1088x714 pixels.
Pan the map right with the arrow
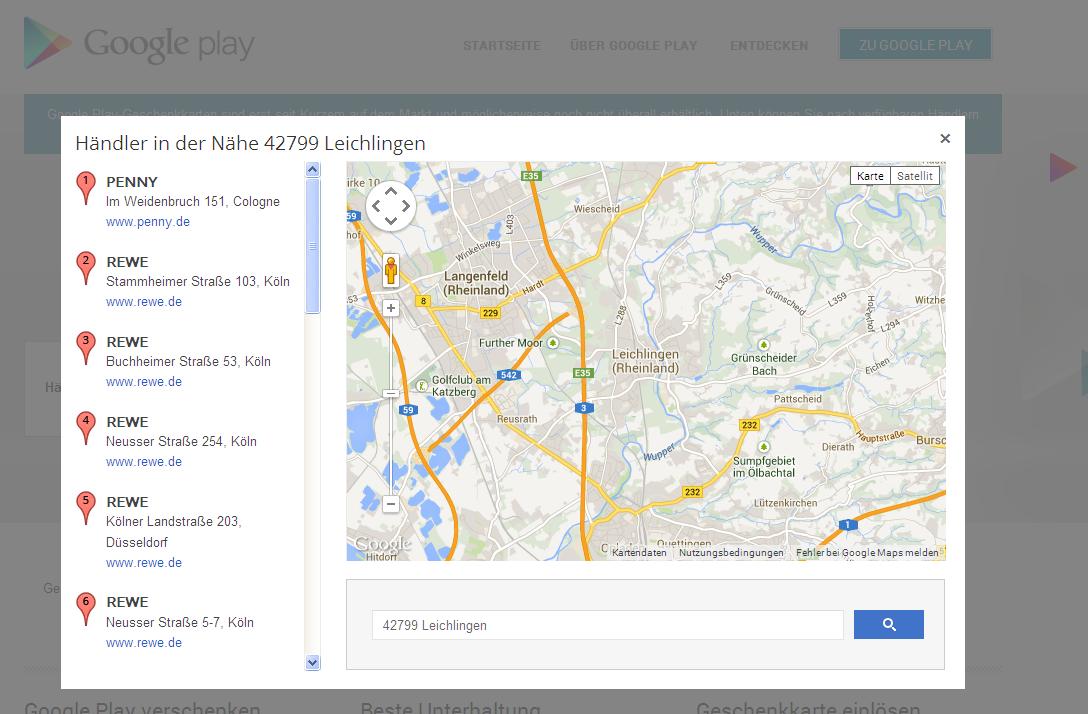pos(406,206)
